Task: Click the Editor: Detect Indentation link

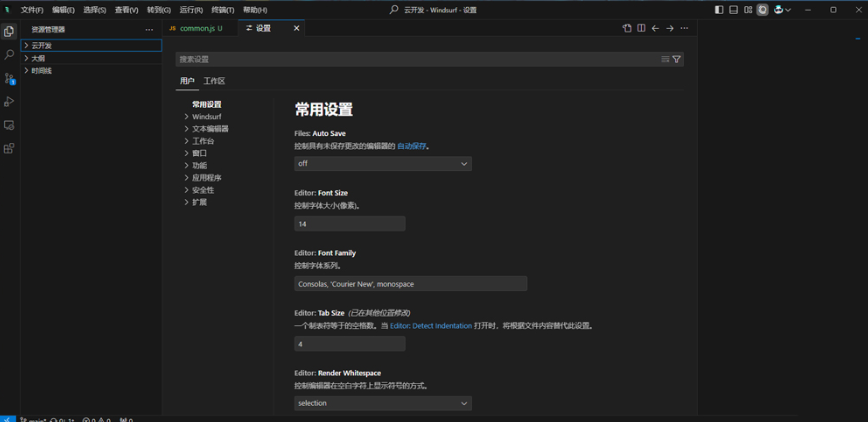Action: tap(431, 326)
